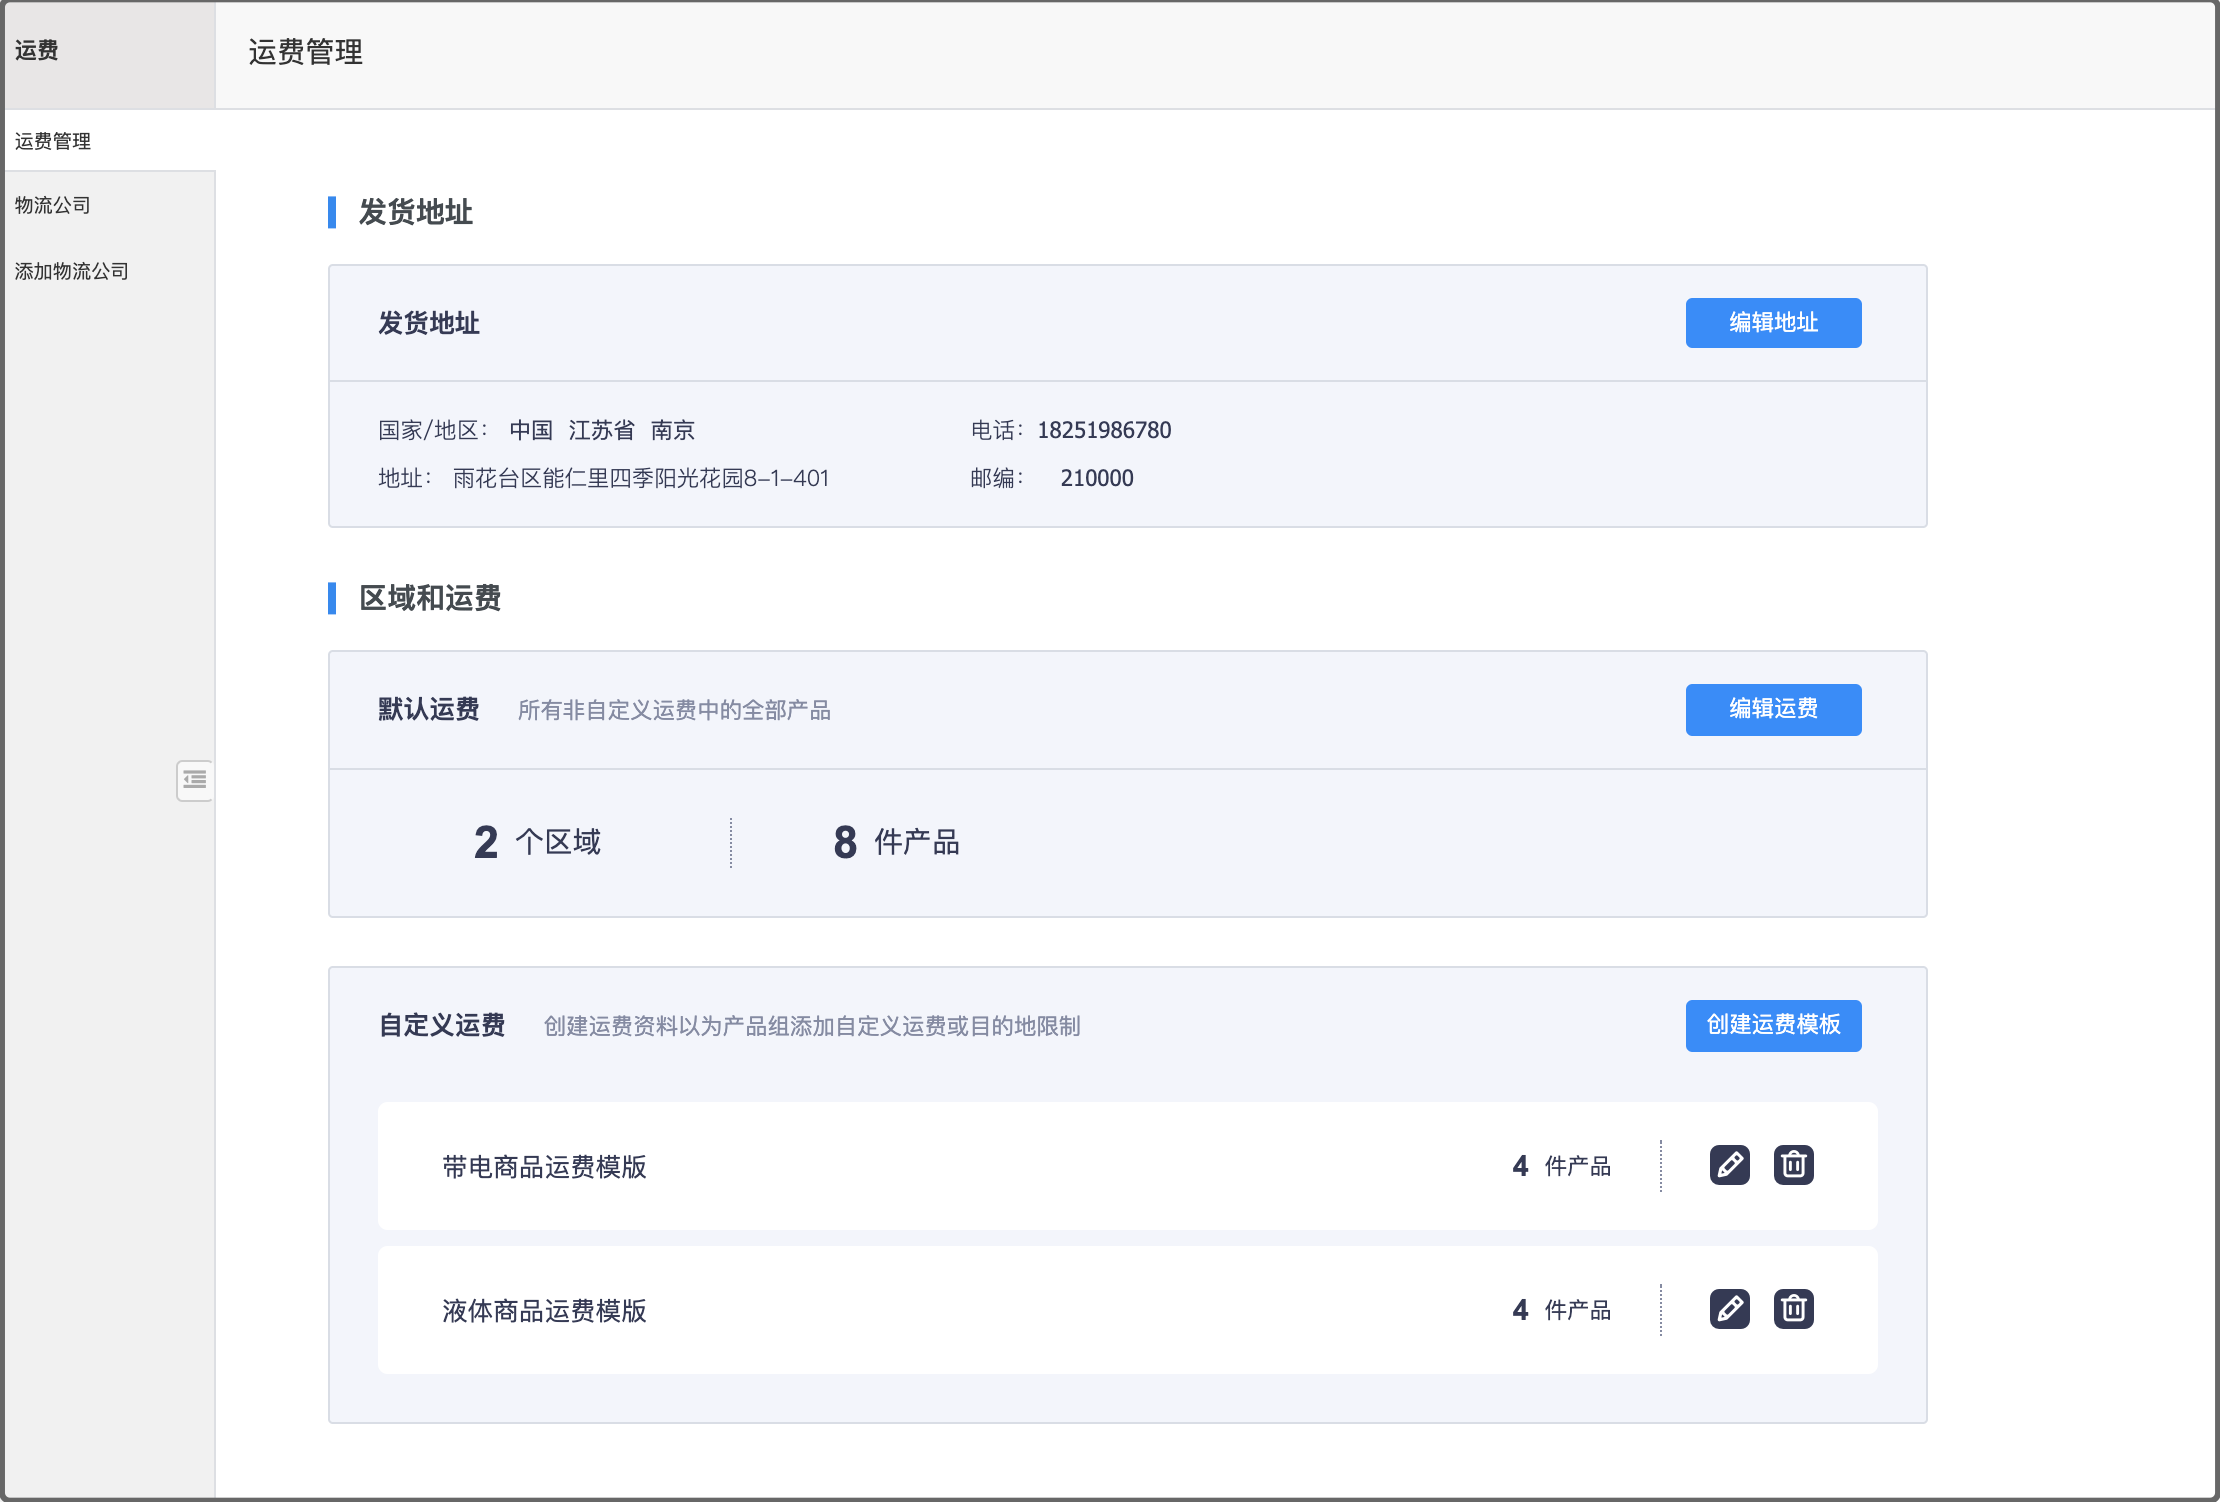Select the 液体商品运费模版 row
This screenshot has height=1502, width=2220.
[545, 1311]
